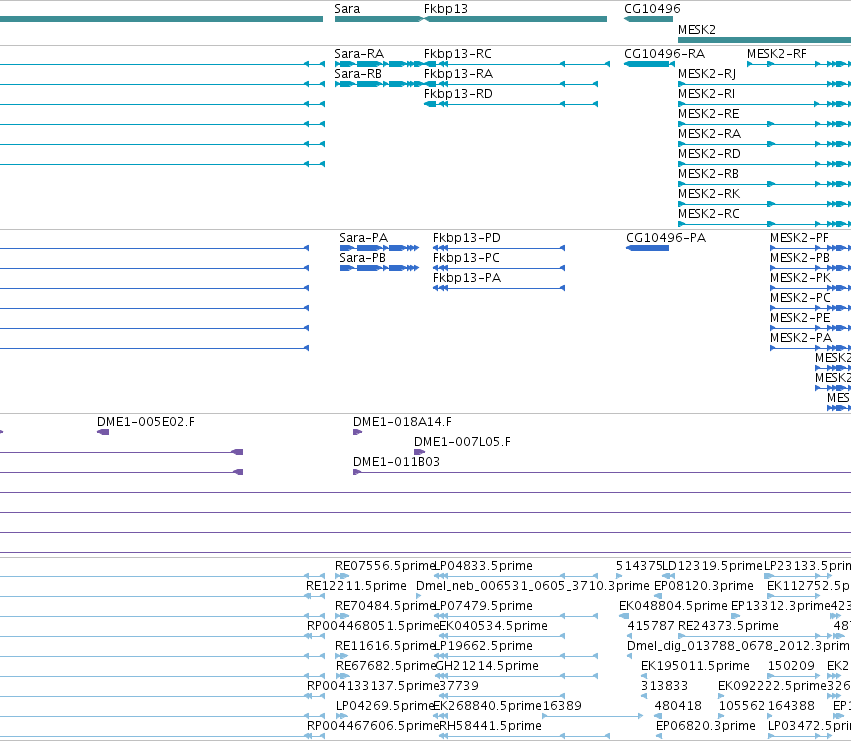Image resolution: width=851 pixels, height=741 pixels.
Task: Select EST EK048804.5prime
Action: (x=624, y=616)
